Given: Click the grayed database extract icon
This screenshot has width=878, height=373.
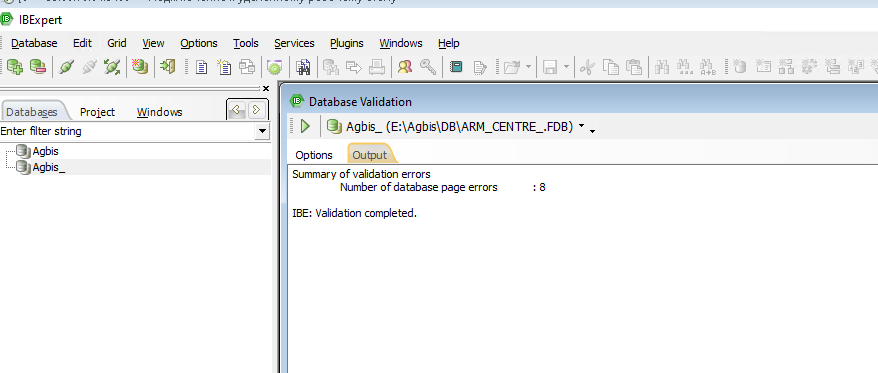Looking at the screenshot, I should [x=331, y=67].
